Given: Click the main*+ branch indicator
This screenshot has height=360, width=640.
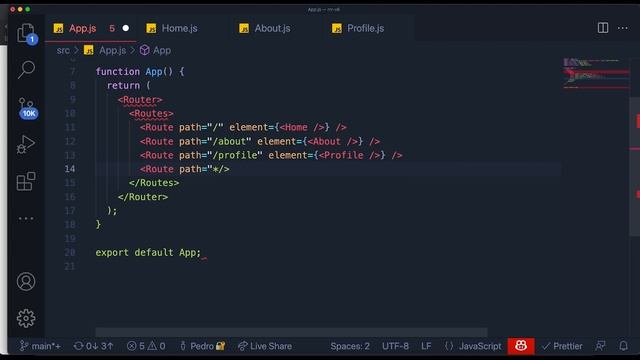Looking at the screenshot, I should pyautogui.click(x=40, y=346).
